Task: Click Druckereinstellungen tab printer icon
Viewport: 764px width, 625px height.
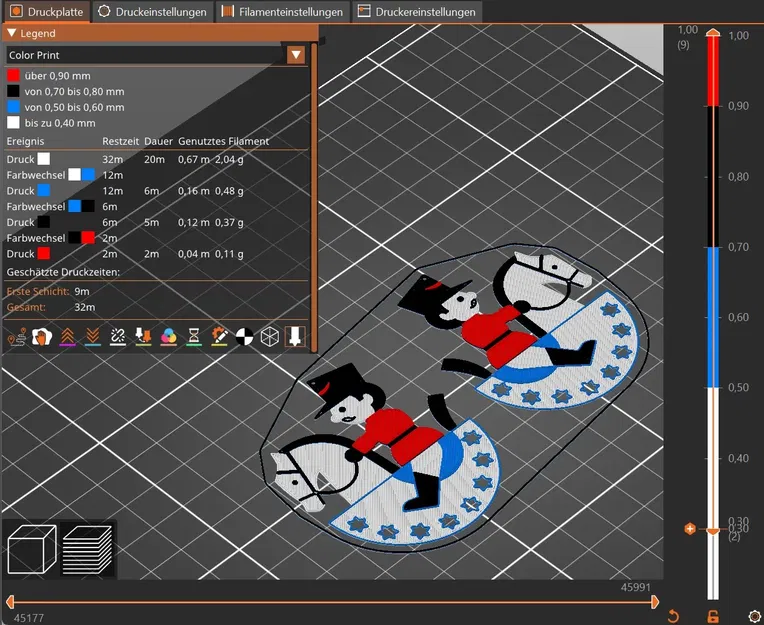Action: (x=364, y=11)
